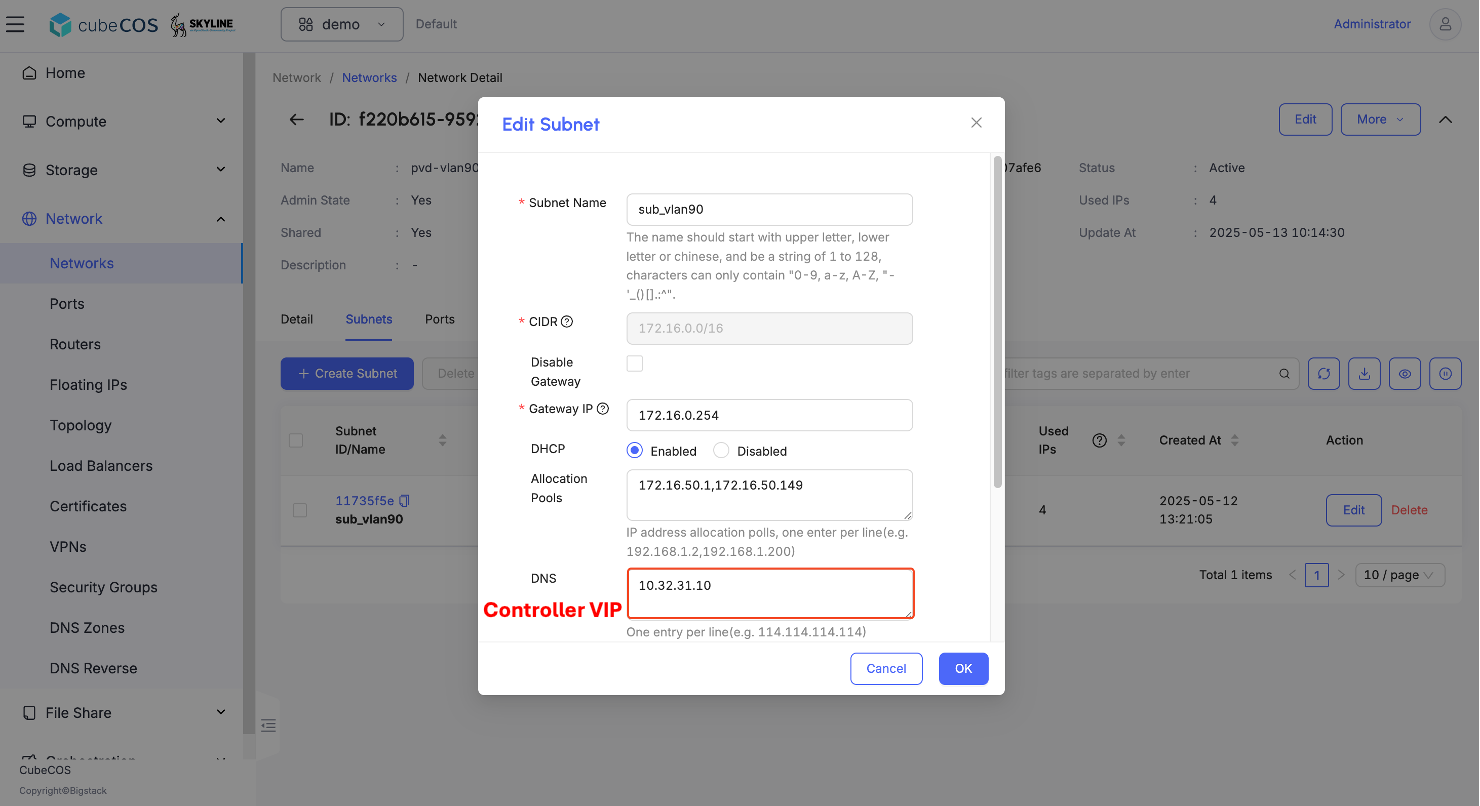Click the Gateway IP help icon
This screenshot has height=806, width=1480.
click(x=603, y=409)
